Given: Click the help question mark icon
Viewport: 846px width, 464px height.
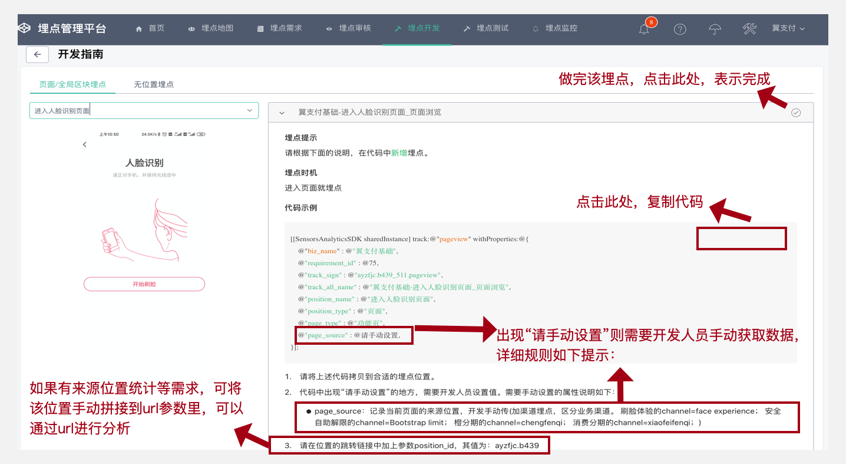Looking at the screenshot, I should point(680,29).
